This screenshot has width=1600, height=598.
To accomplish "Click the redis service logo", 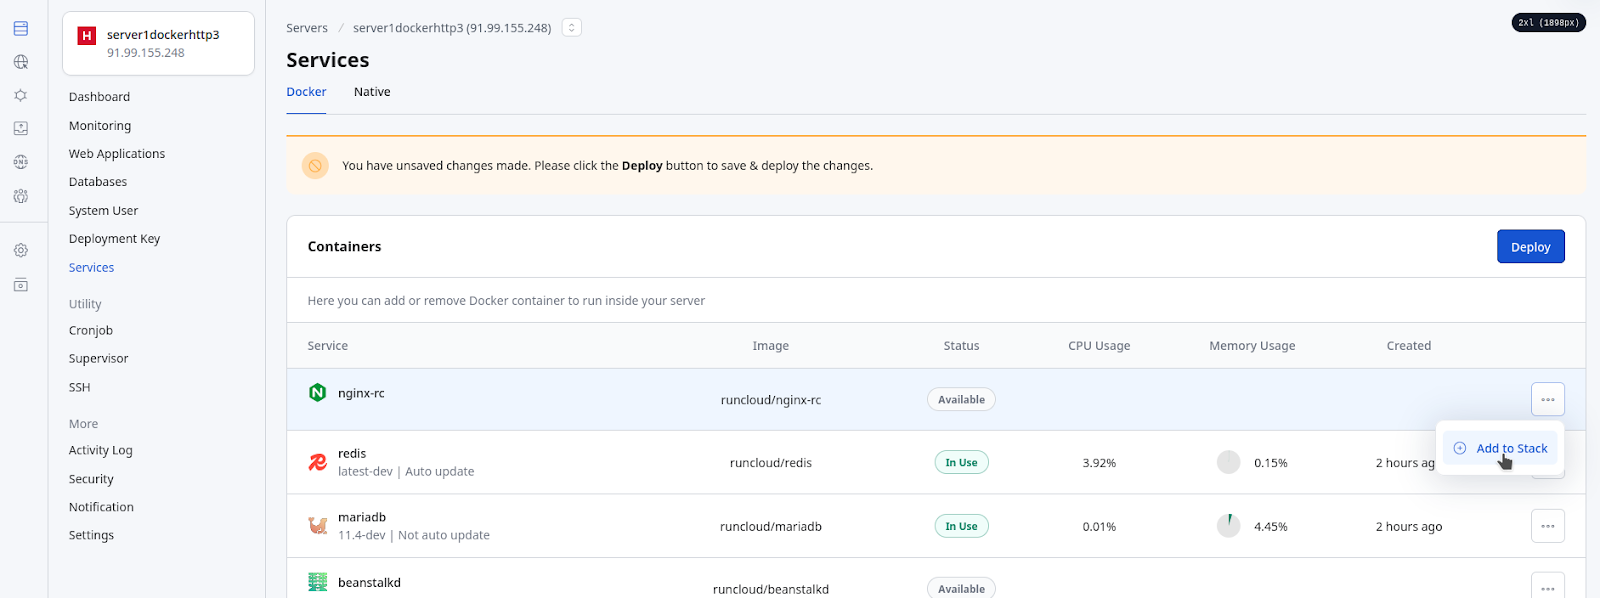I will pyautogui.click(x=318, y=462).
